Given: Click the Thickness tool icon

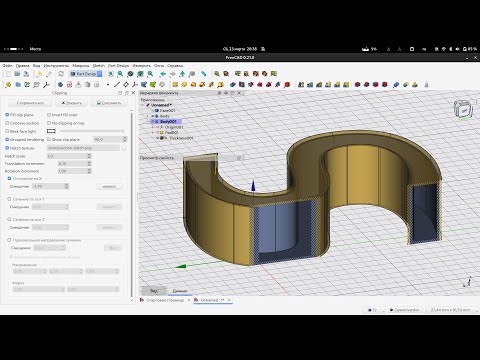Looking at the screenshot, I should point(385,85).
